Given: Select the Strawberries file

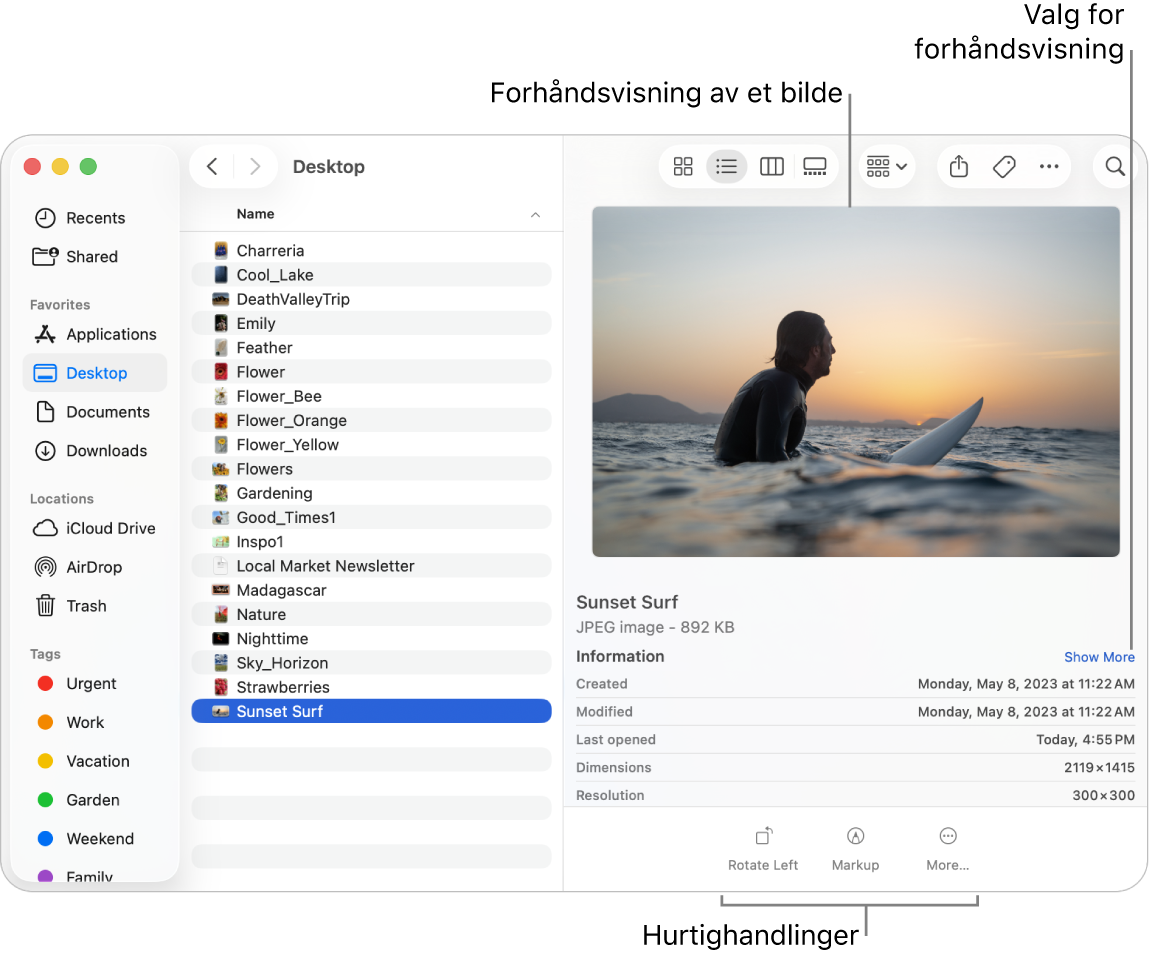Looking at the screenshot, I should point(283,687).
